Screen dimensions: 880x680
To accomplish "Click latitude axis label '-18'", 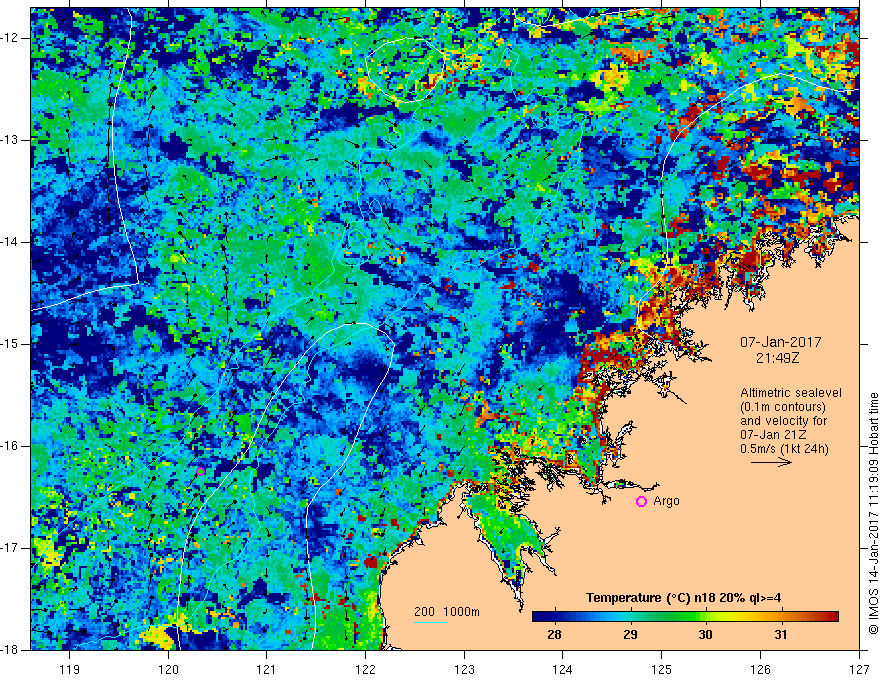I will tap(11, 650).
